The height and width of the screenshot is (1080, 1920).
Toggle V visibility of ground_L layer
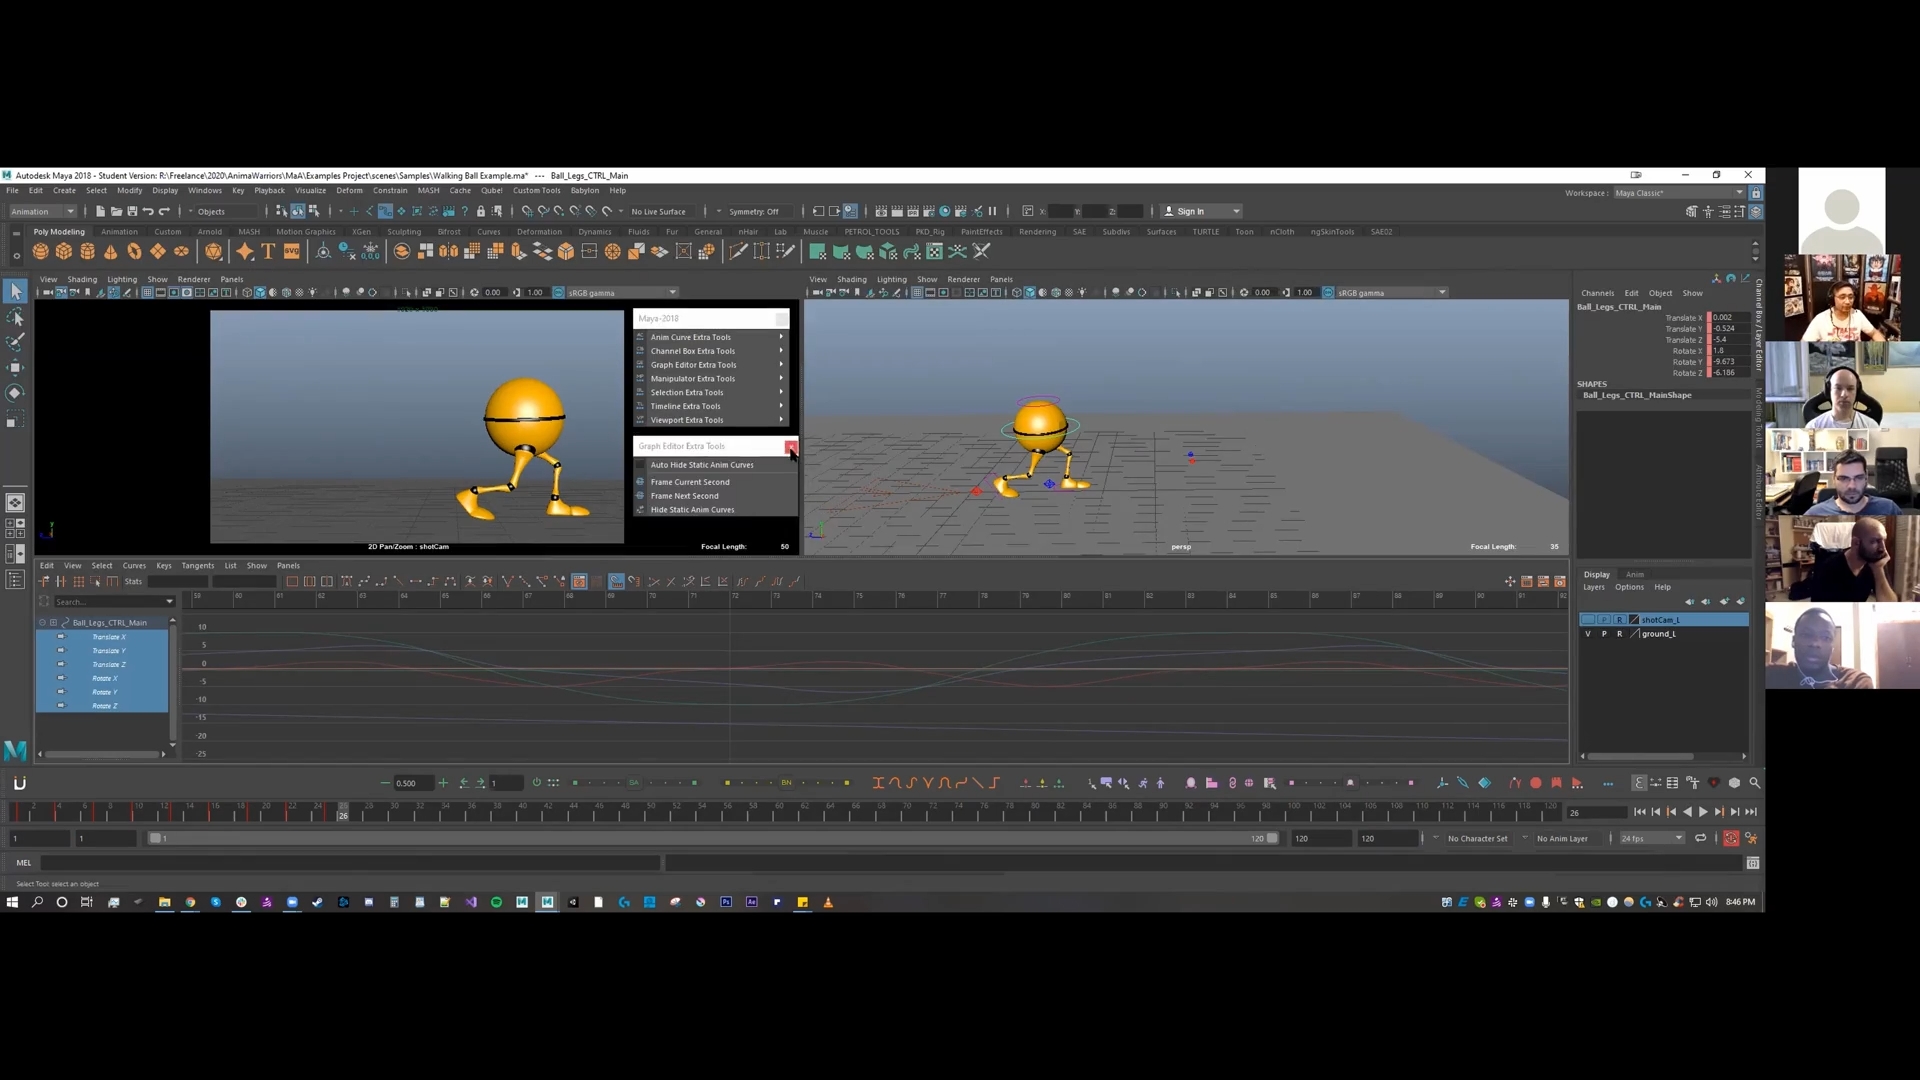(x=1588, y=634)
